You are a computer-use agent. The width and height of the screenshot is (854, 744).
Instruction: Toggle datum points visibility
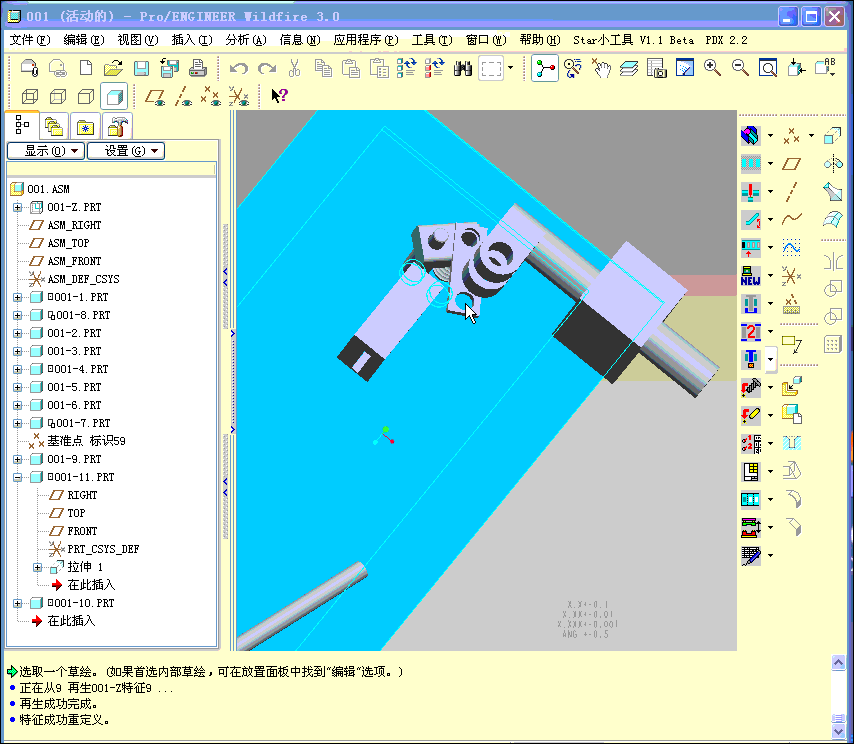click(211, 97)
